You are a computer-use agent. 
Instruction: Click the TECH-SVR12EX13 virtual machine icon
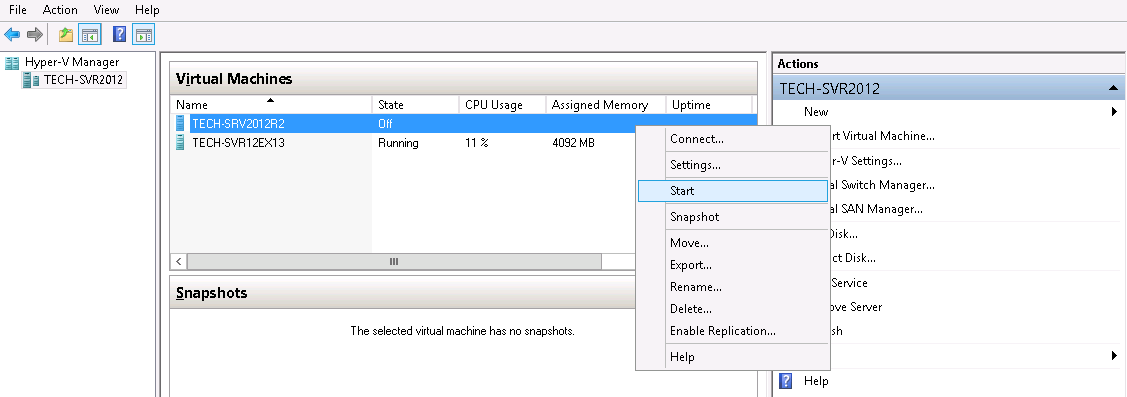pyautogui.click(x=180, y=142)
